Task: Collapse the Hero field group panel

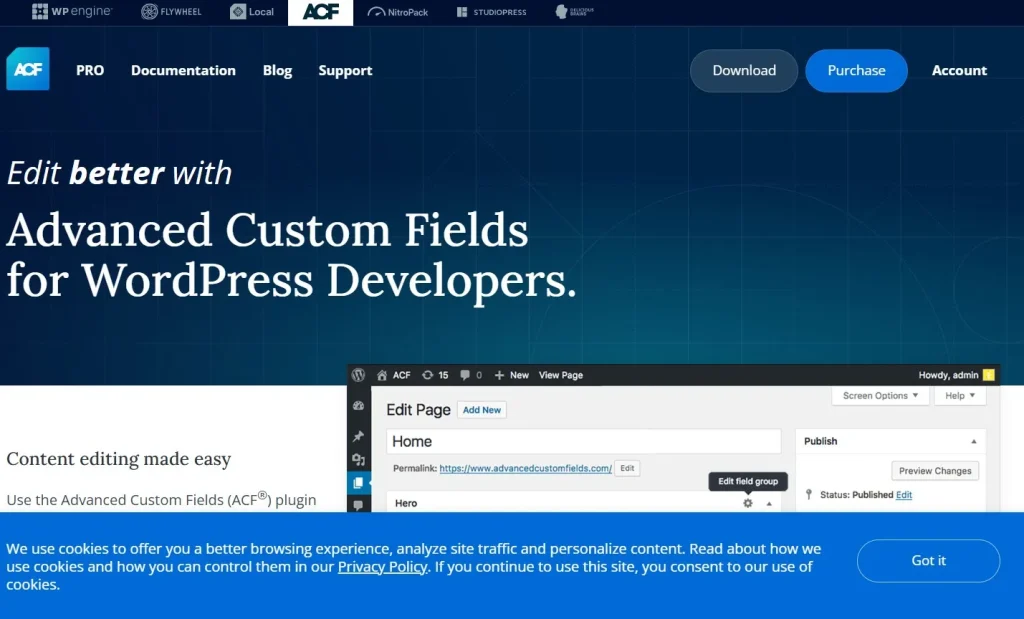Action: 769,504
